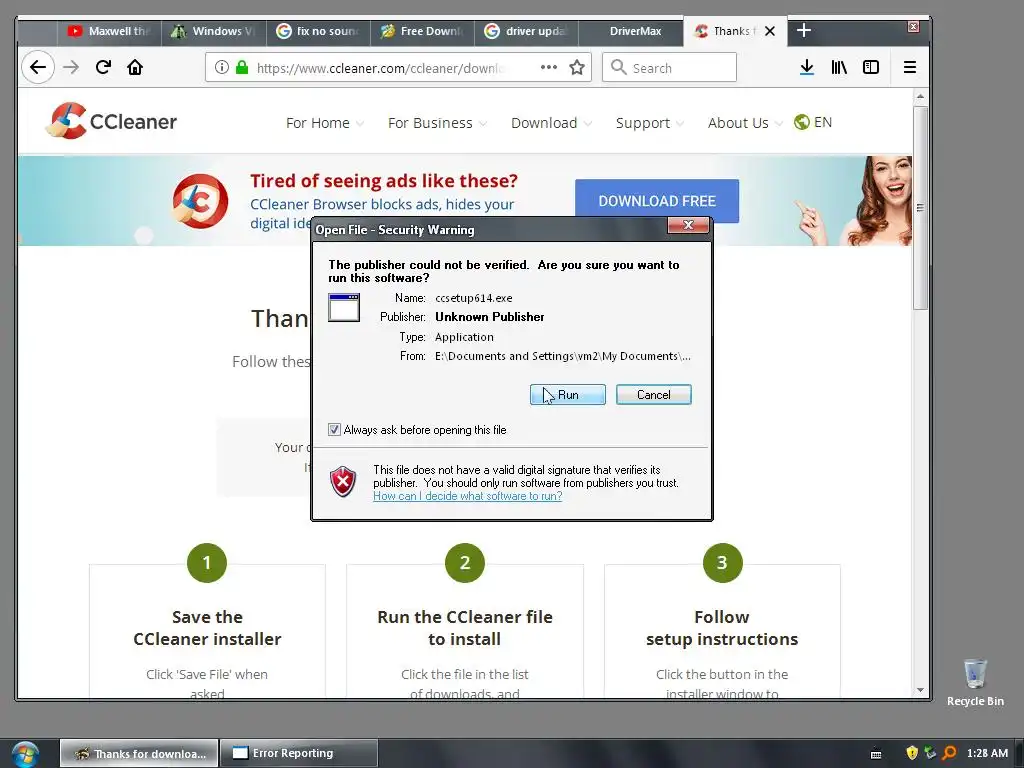
Task: Expand the About Us dropdown menu
Action: tap(745, 123)
